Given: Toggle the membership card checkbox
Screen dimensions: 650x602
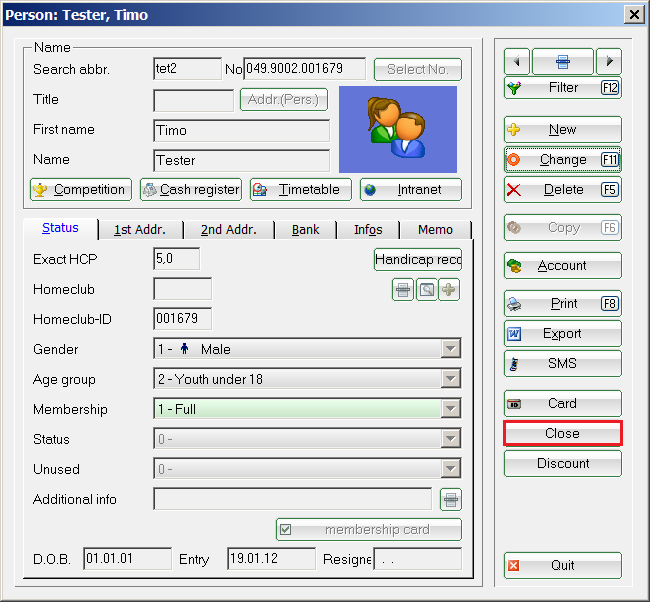Looking at the screenshot, I should pos(286,529).
